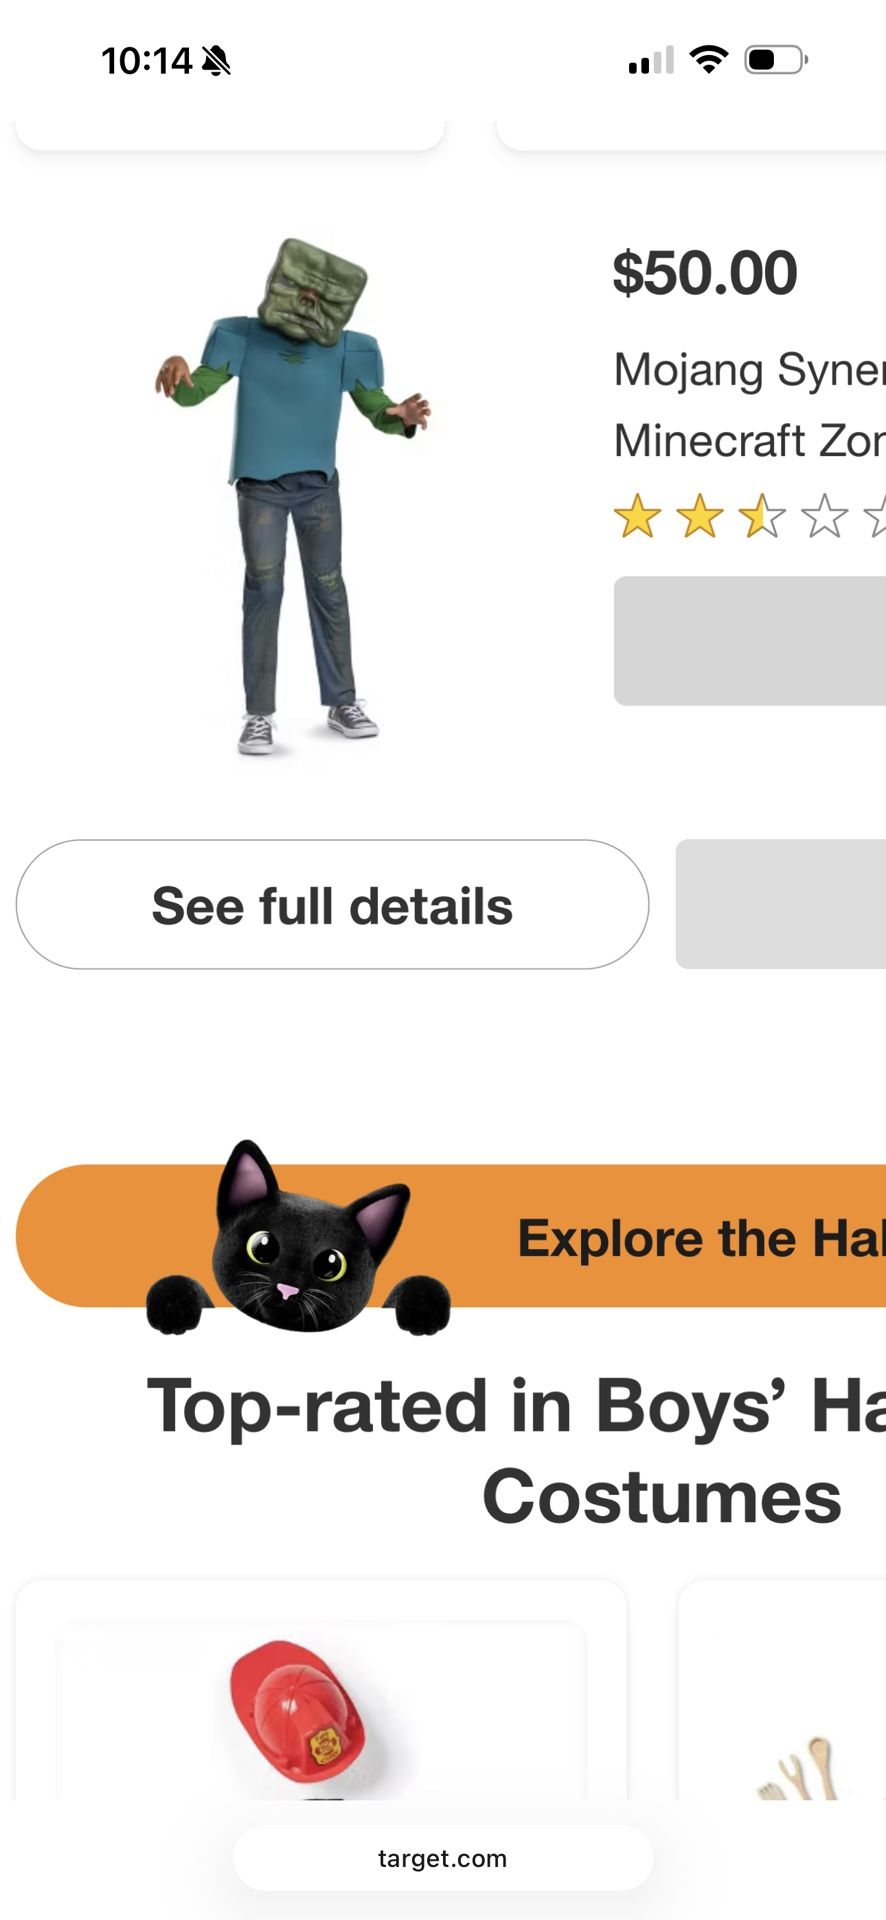Tap the gray button beside See full details
Image resolution: width=886 pixels, height=1920 pixels.
781,904
